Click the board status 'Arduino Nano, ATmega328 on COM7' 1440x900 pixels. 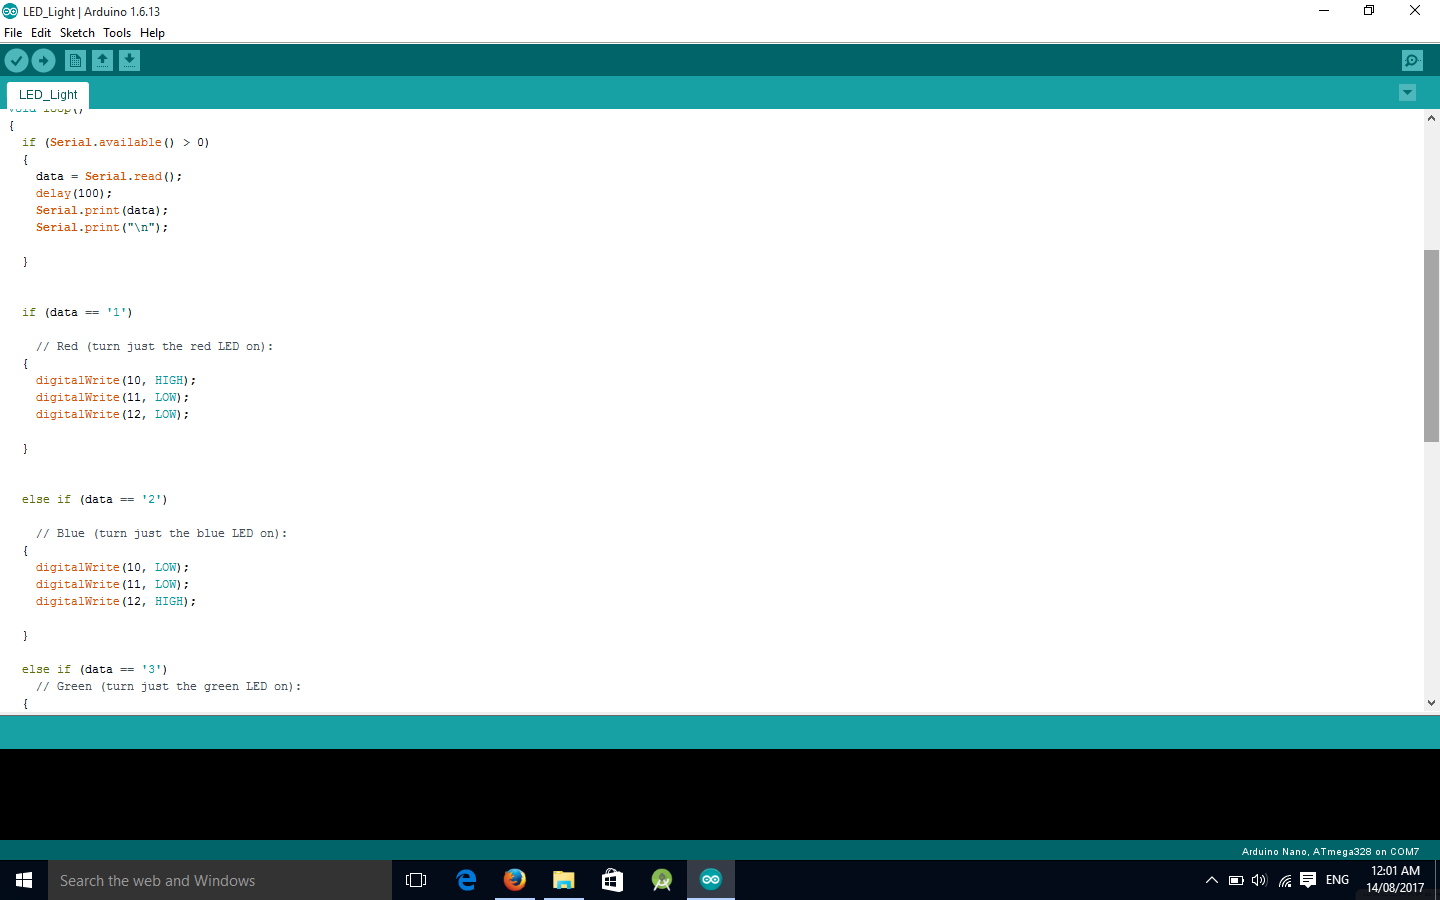pyautogui.click(x=1330, y=852)
